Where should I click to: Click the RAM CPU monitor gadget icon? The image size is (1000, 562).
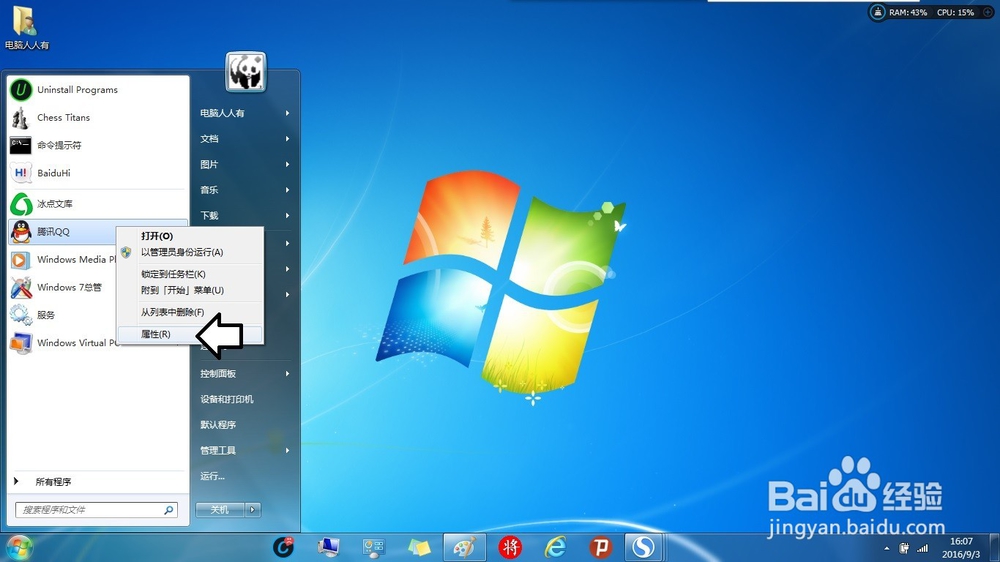pyautogui.click(x=878, y=12)
